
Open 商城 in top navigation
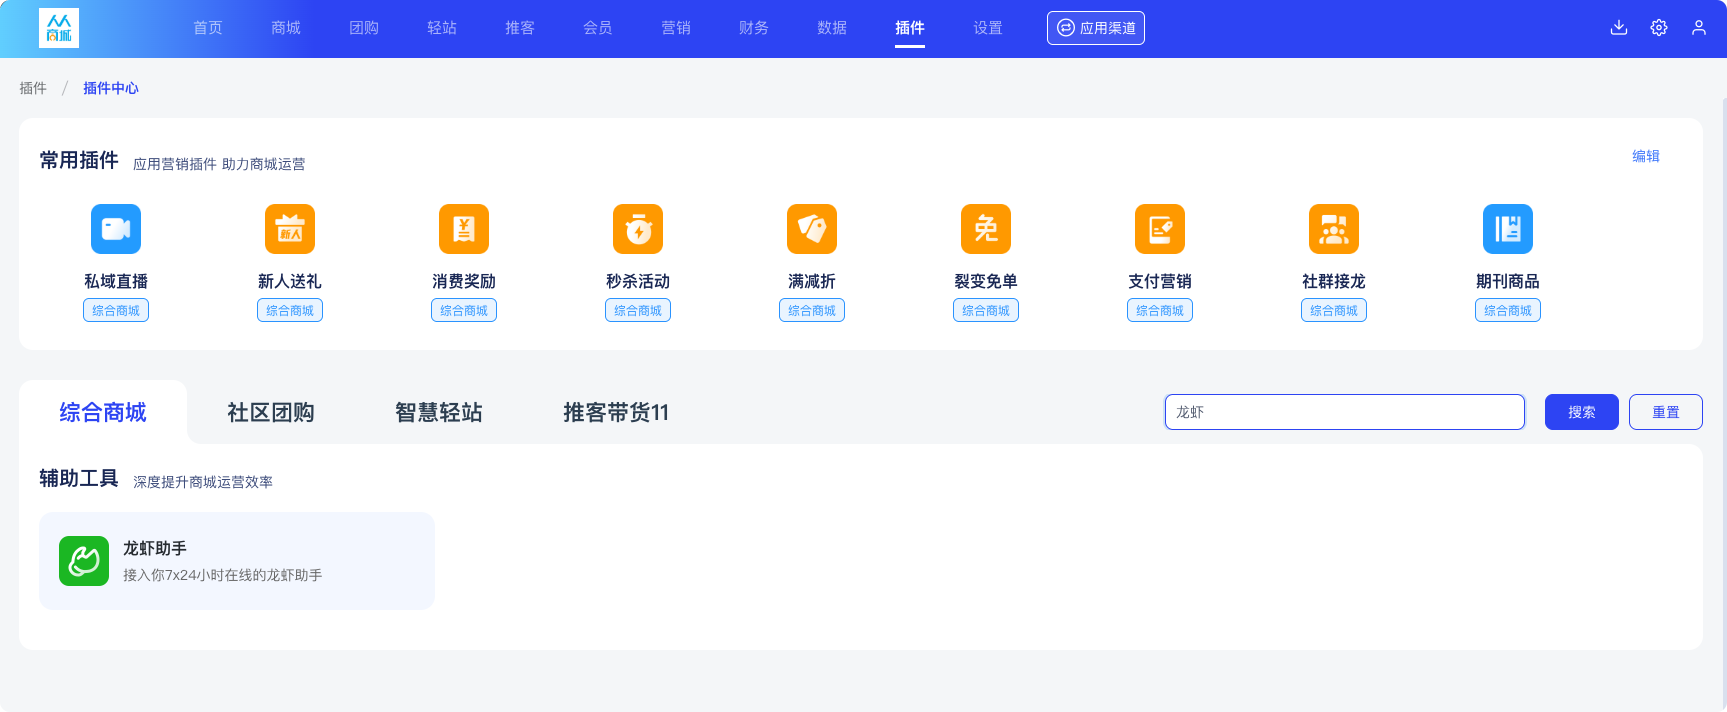[x=286, y=28]
